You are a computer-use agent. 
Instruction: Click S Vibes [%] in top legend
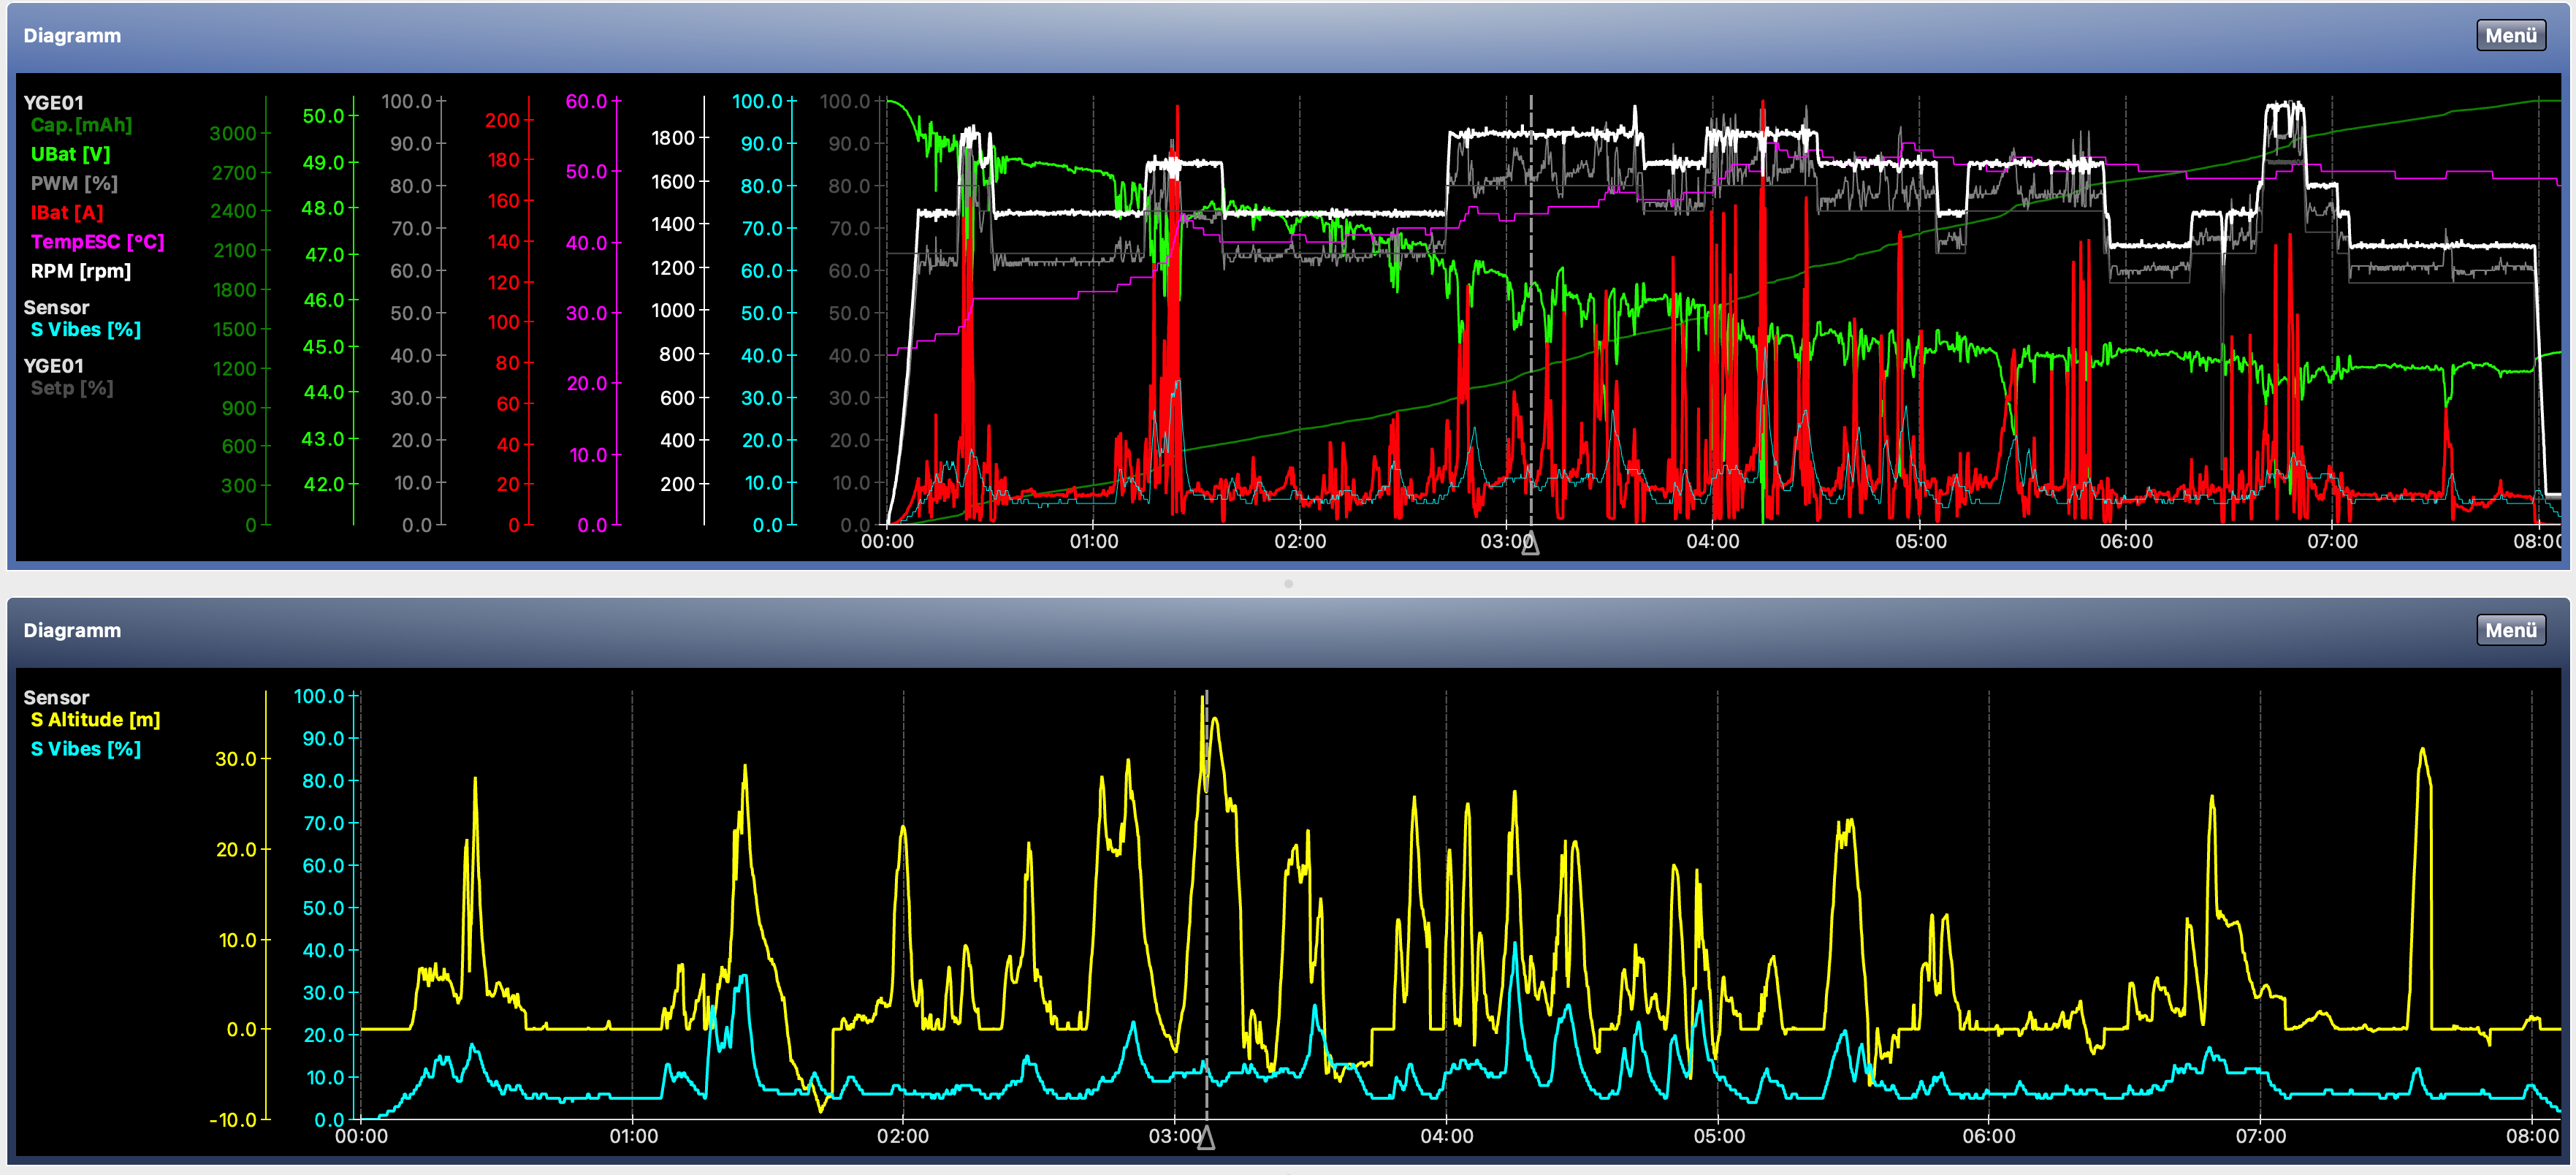[85, 329]
